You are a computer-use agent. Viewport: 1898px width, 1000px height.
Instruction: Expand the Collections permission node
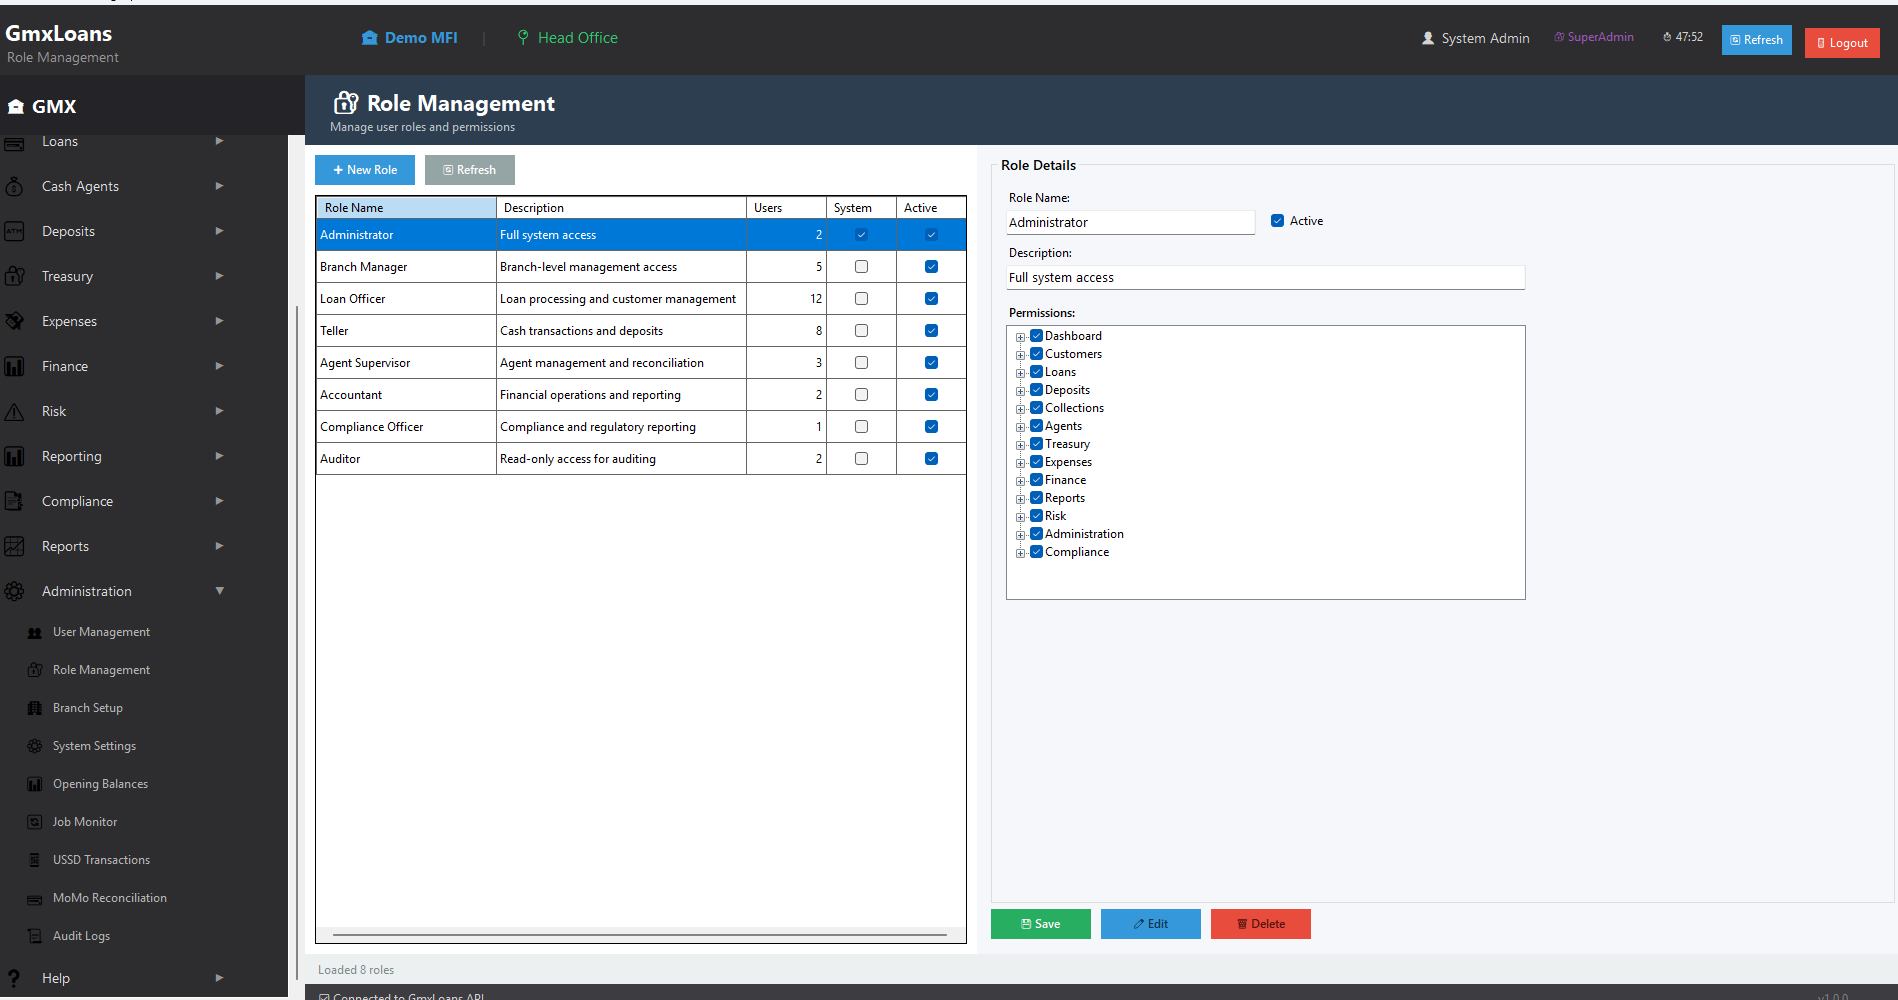coord(1020,409)
